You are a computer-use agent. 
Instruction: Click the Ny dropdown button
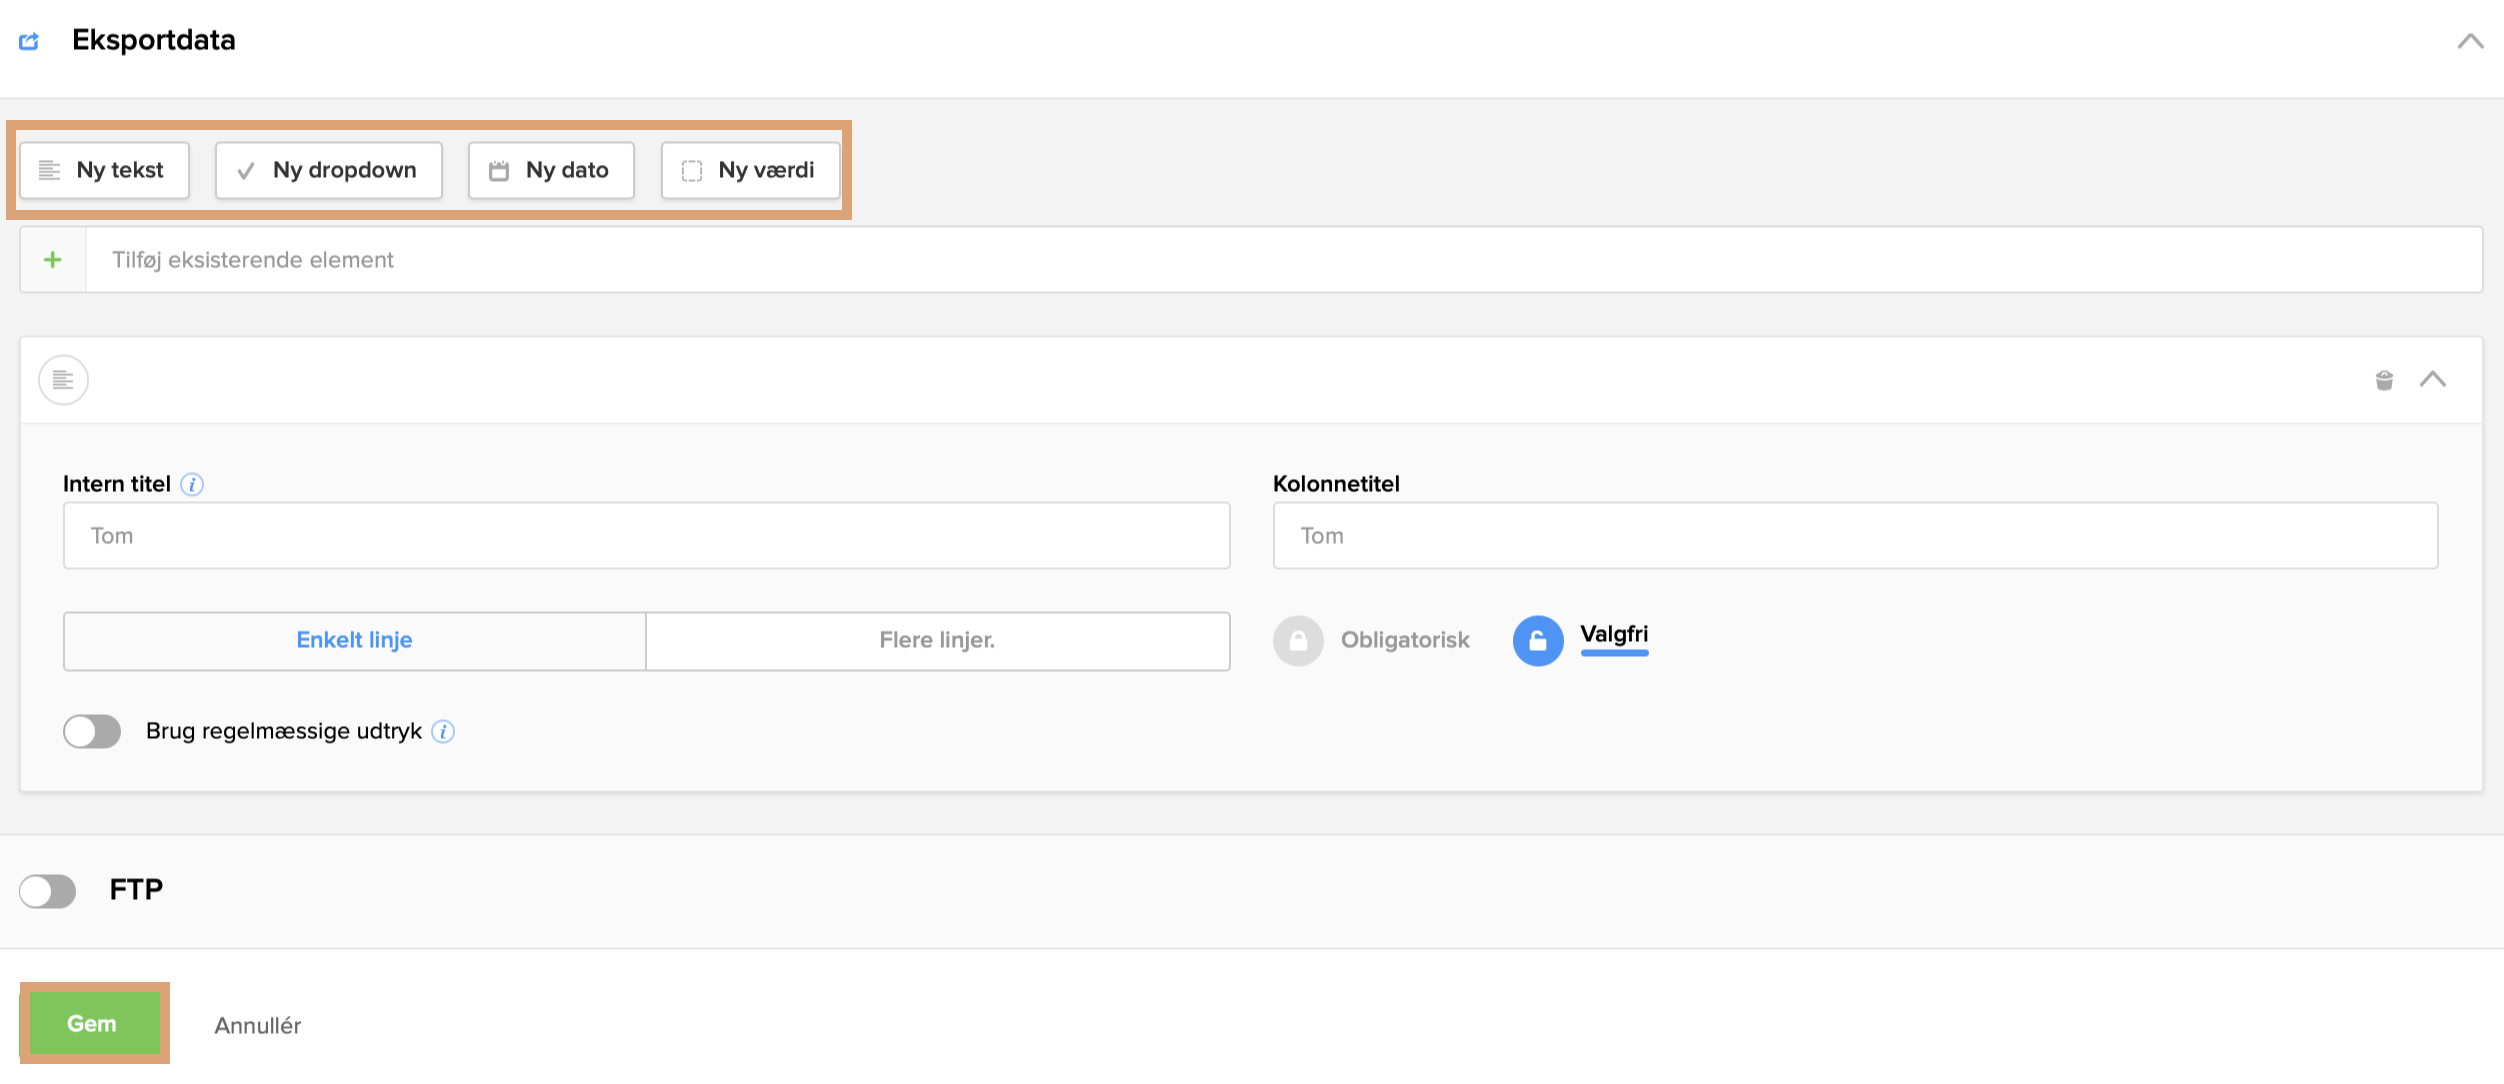(x=329, y=170)
